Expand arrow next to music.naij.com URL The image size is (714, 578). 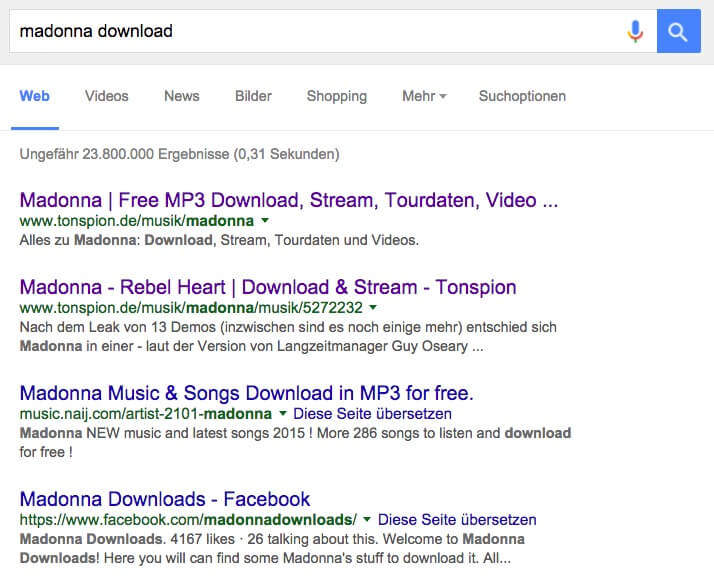tap(283, 414)
